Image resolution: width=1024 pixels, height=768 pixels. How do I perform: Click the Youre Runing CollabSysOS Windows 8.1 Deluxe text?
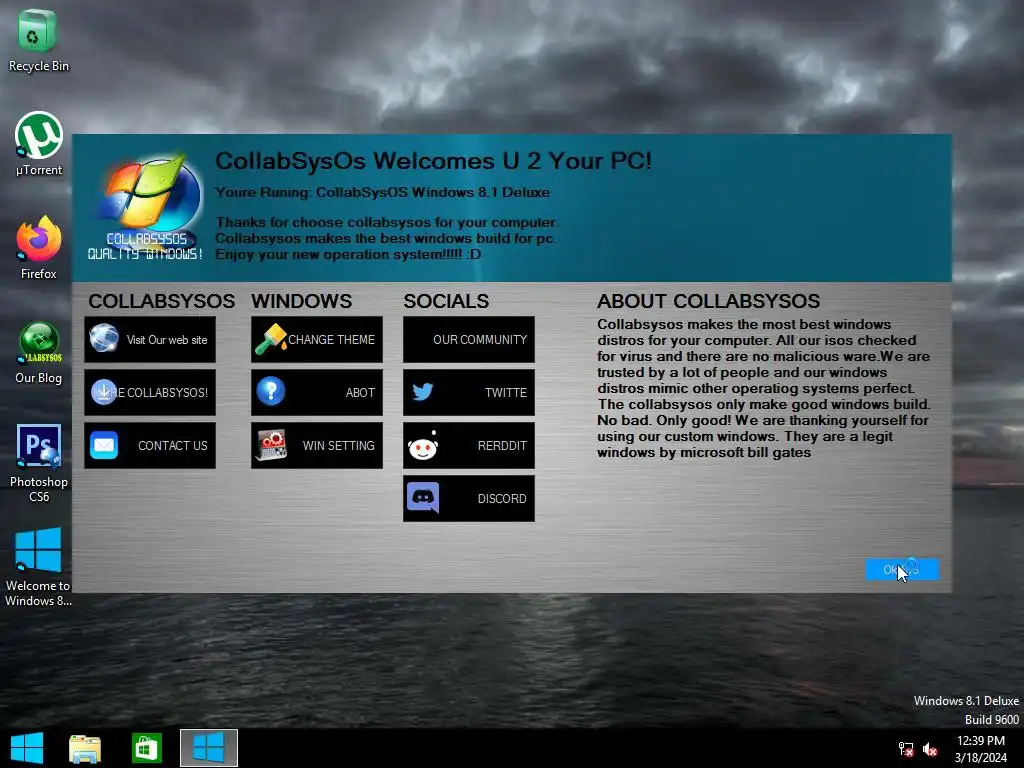tap(383, 193)
